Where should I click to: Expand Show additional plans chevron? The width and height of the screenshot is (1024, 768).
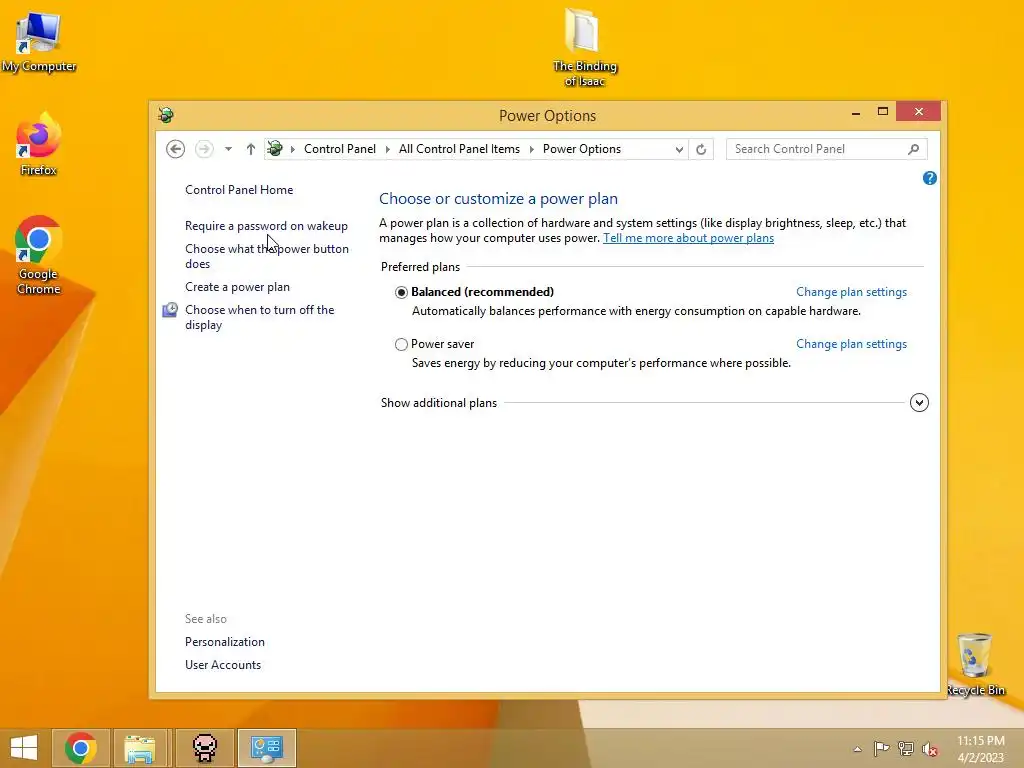pyautogui.click(x=919, y=402)
